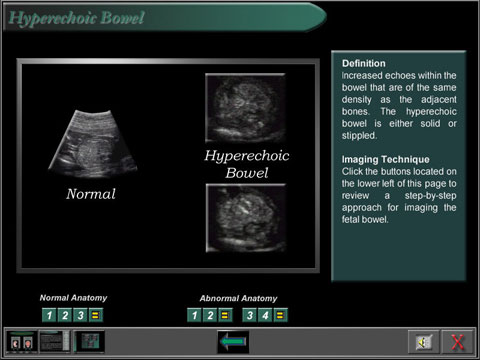Select Normal Anatomy step 3

pyautogui.click(x=80, y=315)
